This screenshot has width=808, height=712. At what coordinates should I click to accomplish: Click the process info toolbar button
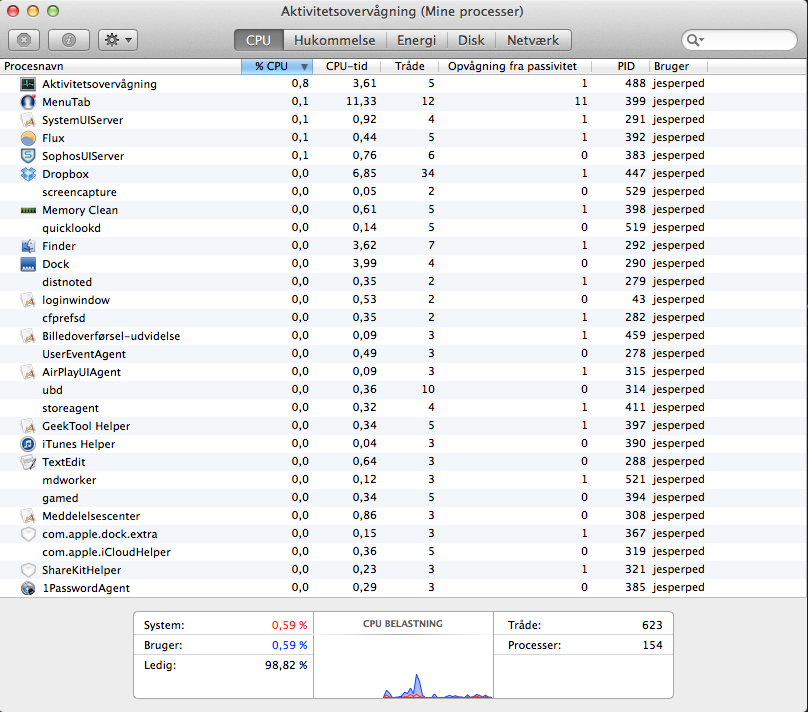(x=69, y=40)
